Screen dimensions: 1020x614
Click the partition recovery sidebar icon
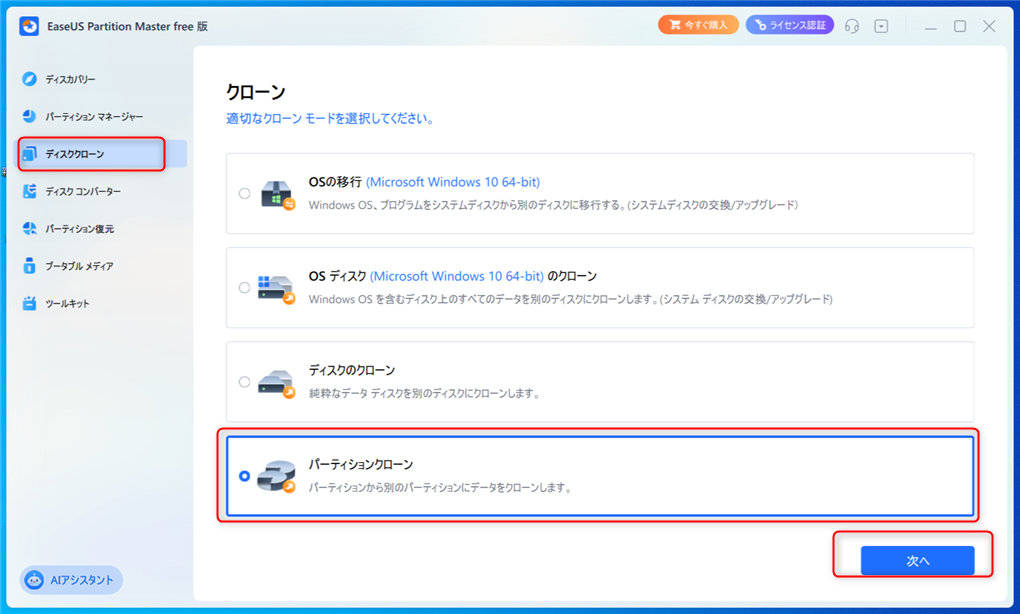point(29,228)
